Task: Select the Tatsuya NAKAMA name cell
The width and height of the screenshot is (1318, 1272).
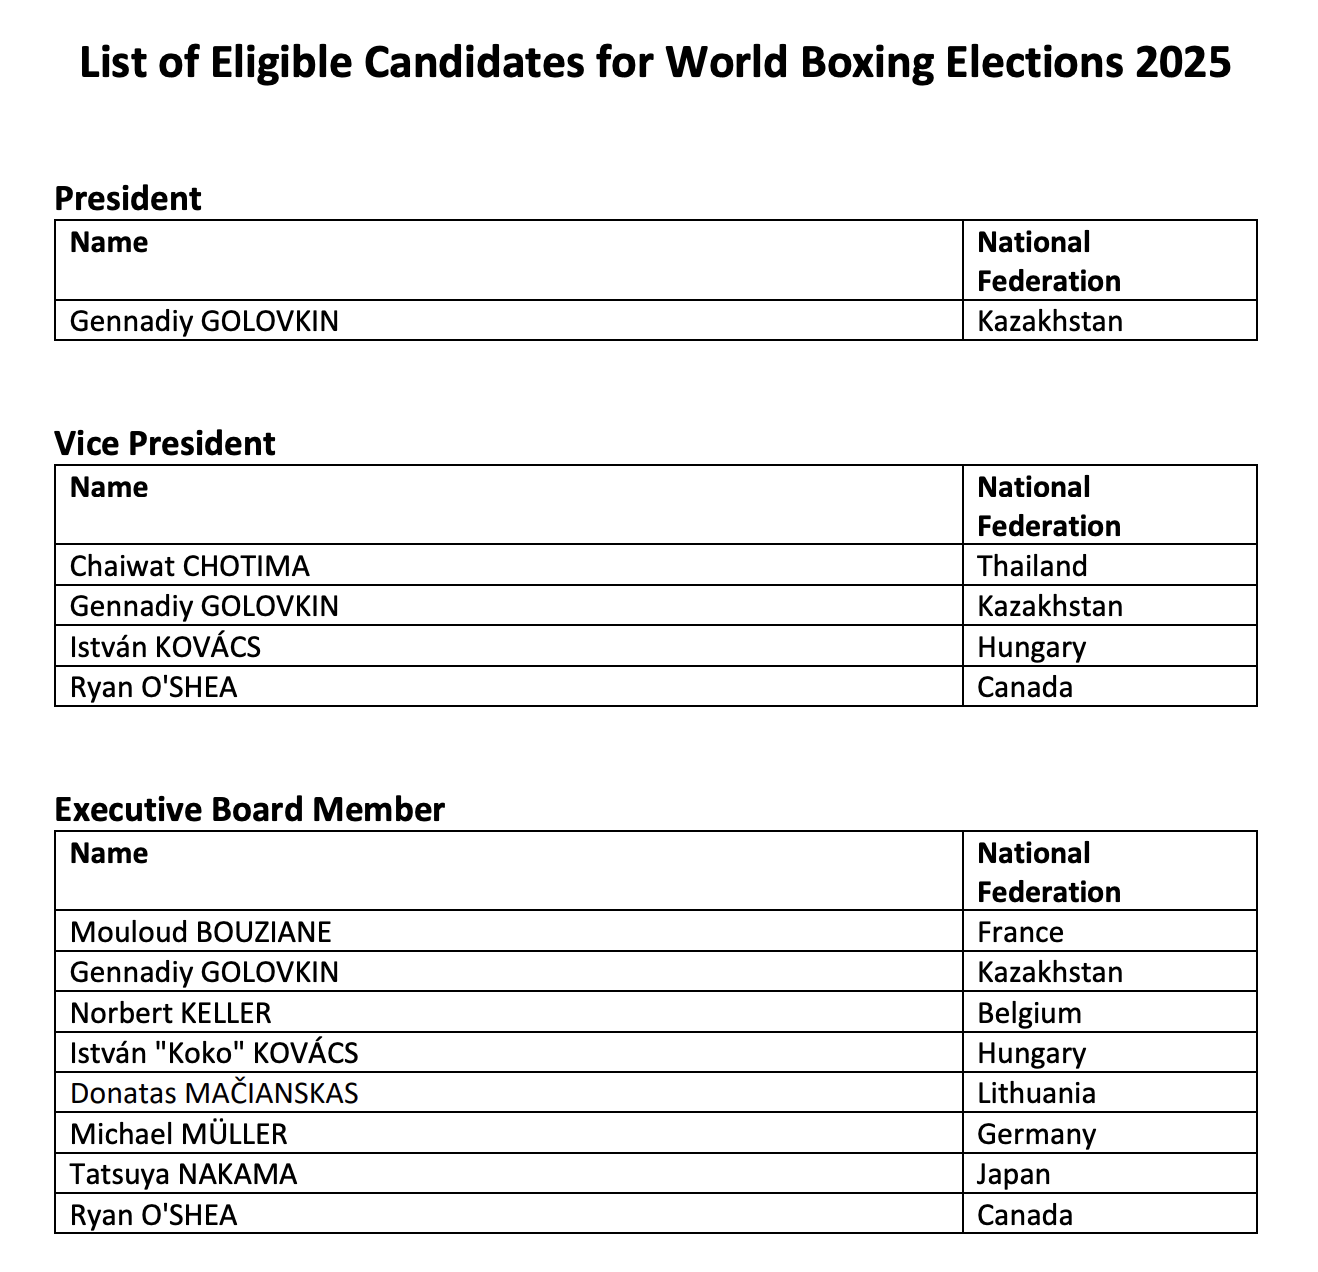Action: [184, 1174]
